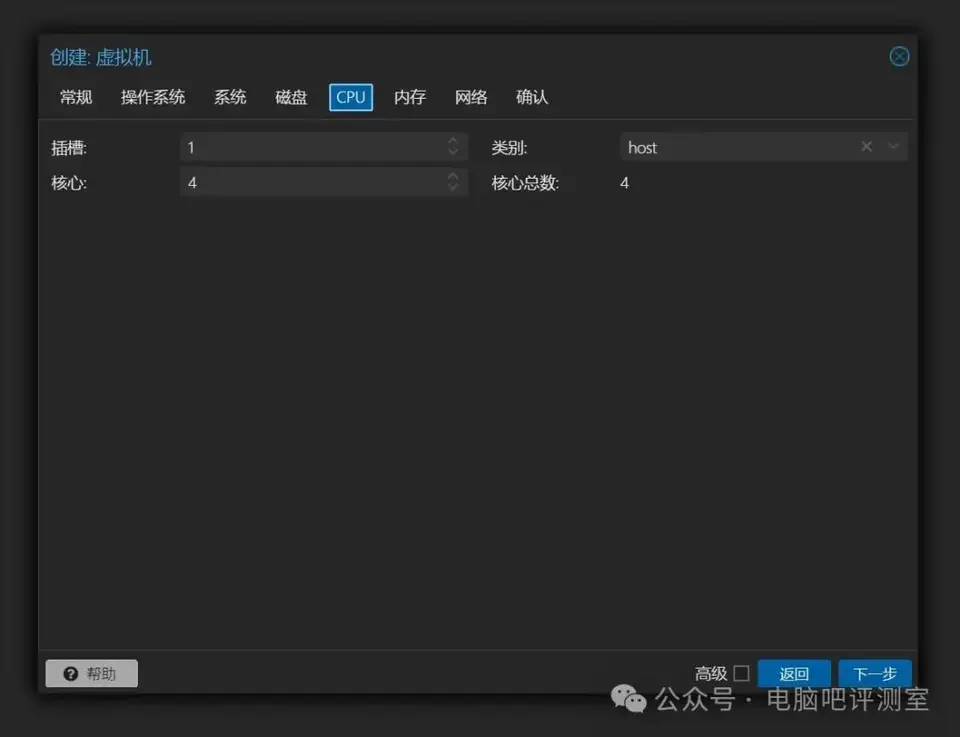Image resolution: width=960 pixels, height=737 pixels.
Task: Go to the 磁盘 tab
Action: (291, 97)
